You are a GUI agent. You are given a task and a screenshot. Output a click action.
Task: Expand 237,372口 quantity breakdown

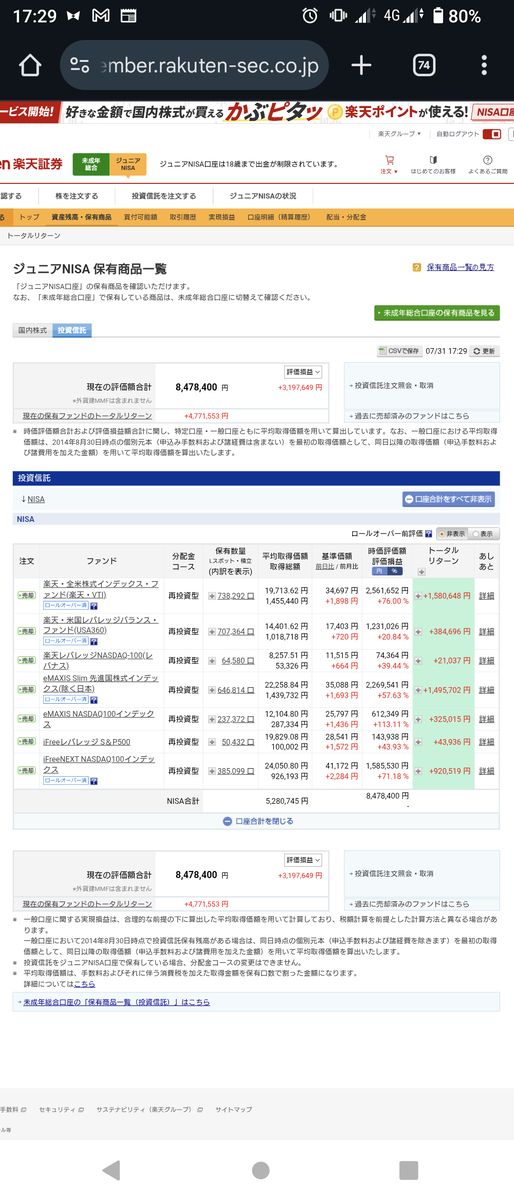(x=210, y=719)
